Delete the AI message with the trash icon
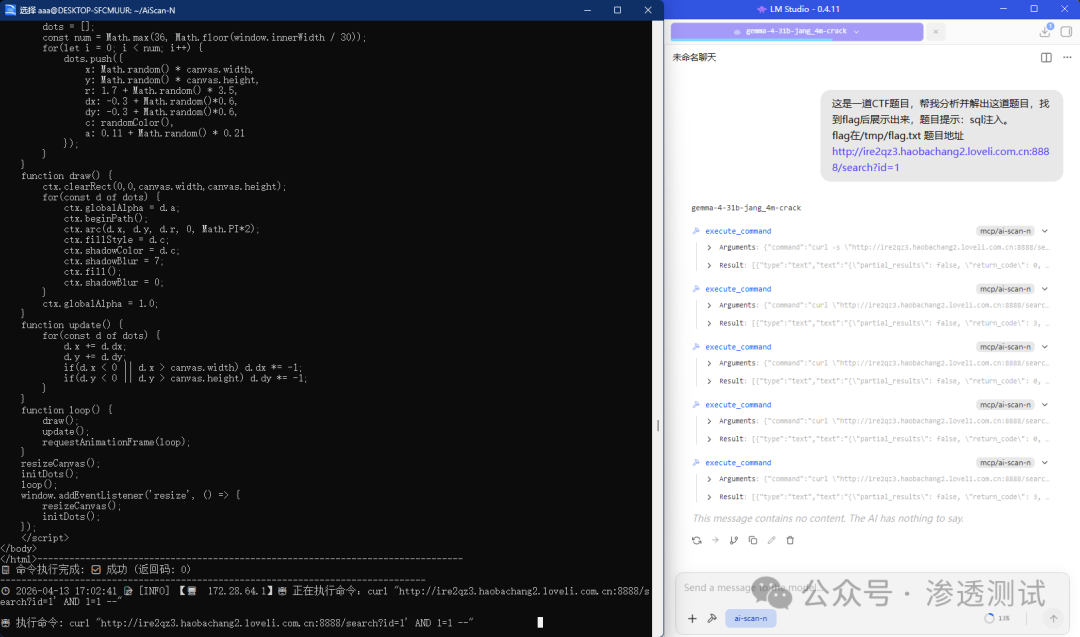The width and height of the screenshot is (1080, 637). (x=790, y=541)
